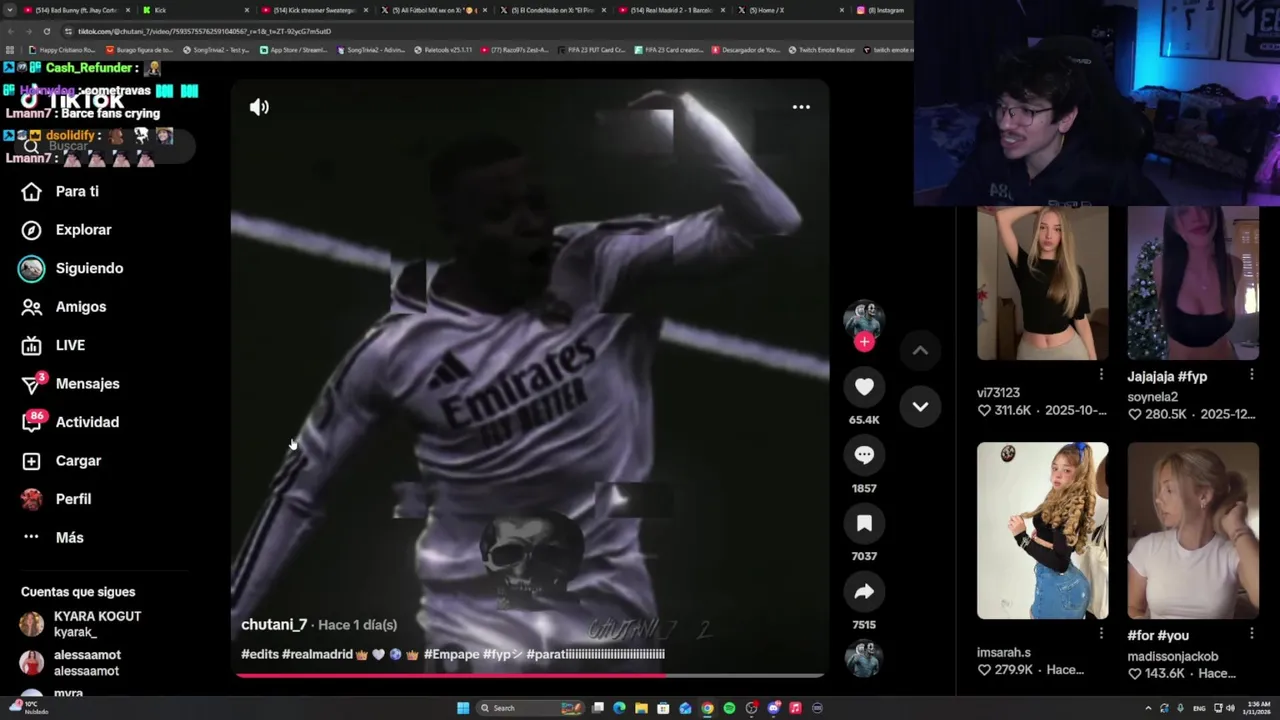The image size is (1280, 720).
Task: Go to next video with down arrow
Action: coord(920,407)
